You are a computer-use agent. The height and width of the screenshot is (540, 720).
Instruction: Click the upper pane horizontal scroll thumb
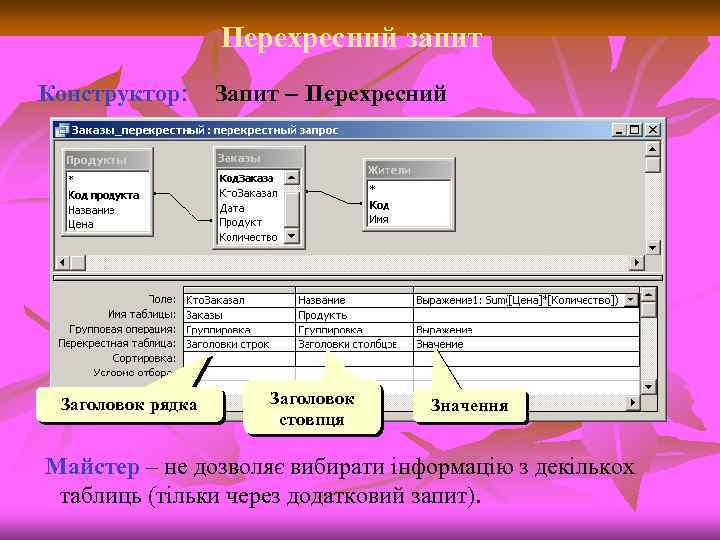click(78, 263)
